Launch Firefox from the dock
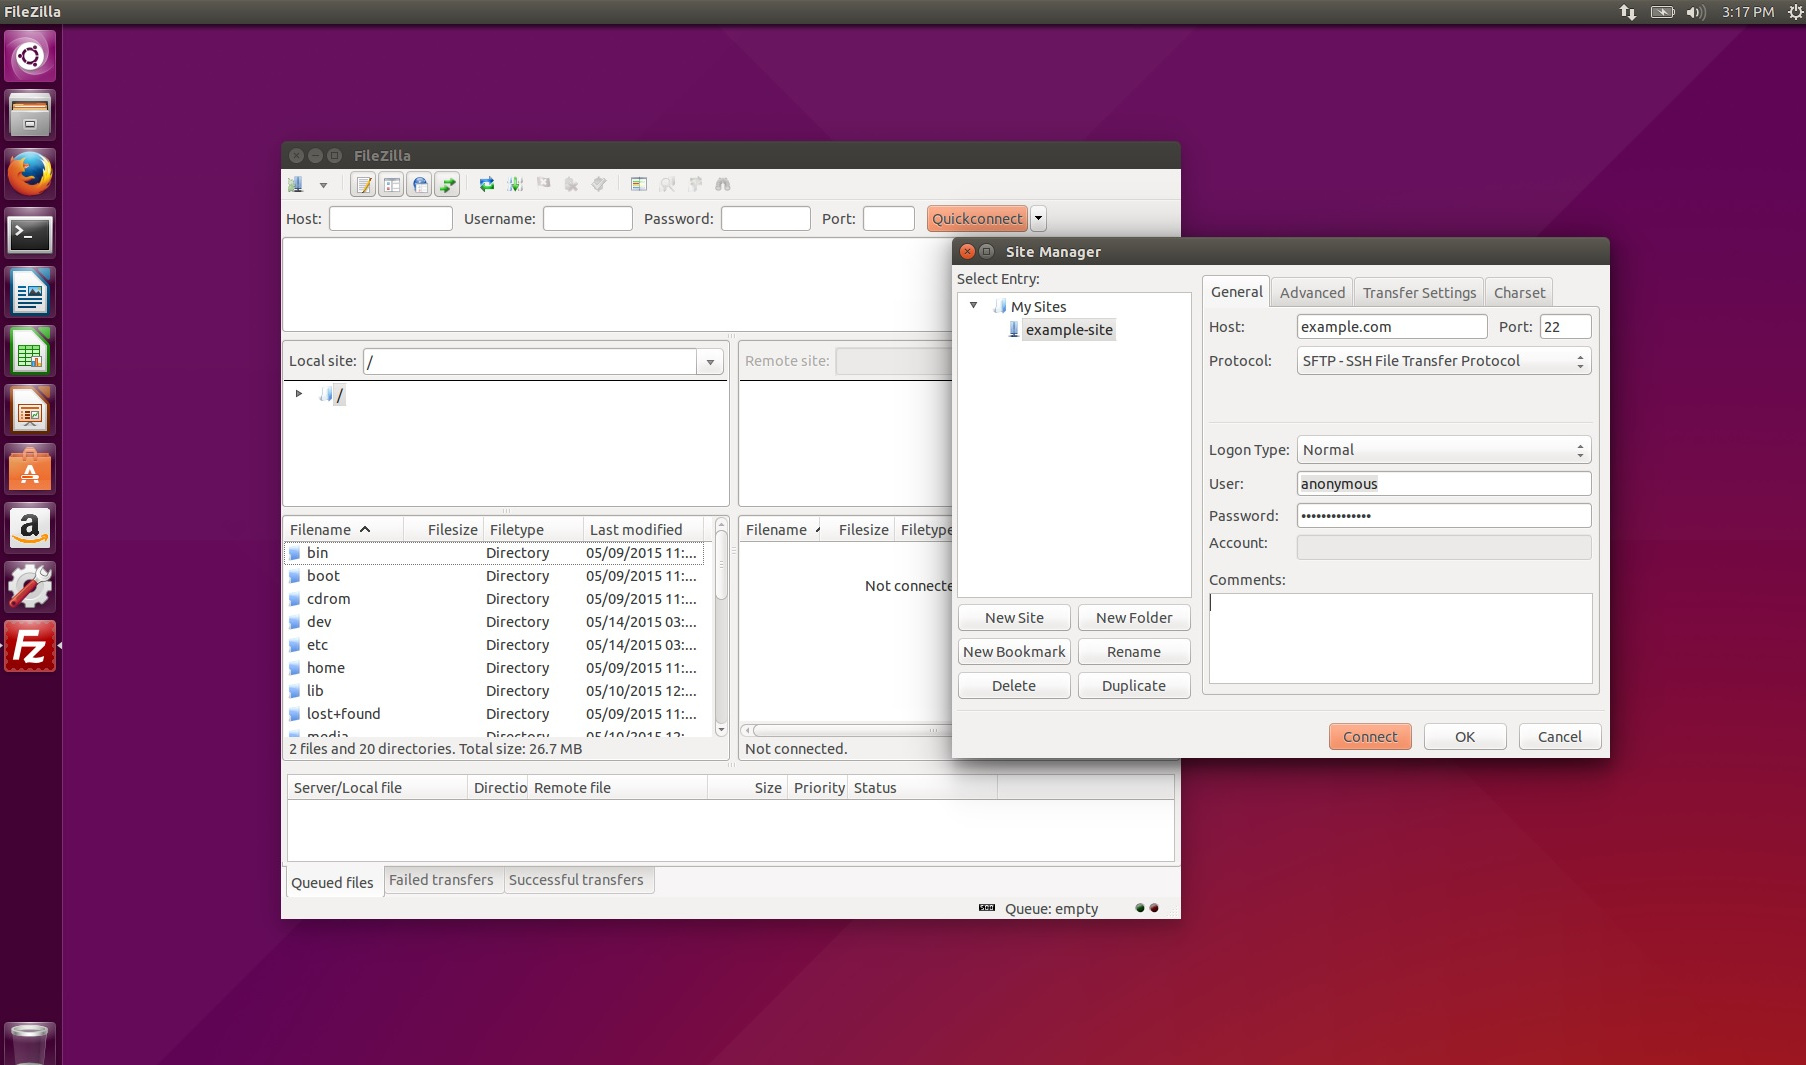 coord(30,174)
